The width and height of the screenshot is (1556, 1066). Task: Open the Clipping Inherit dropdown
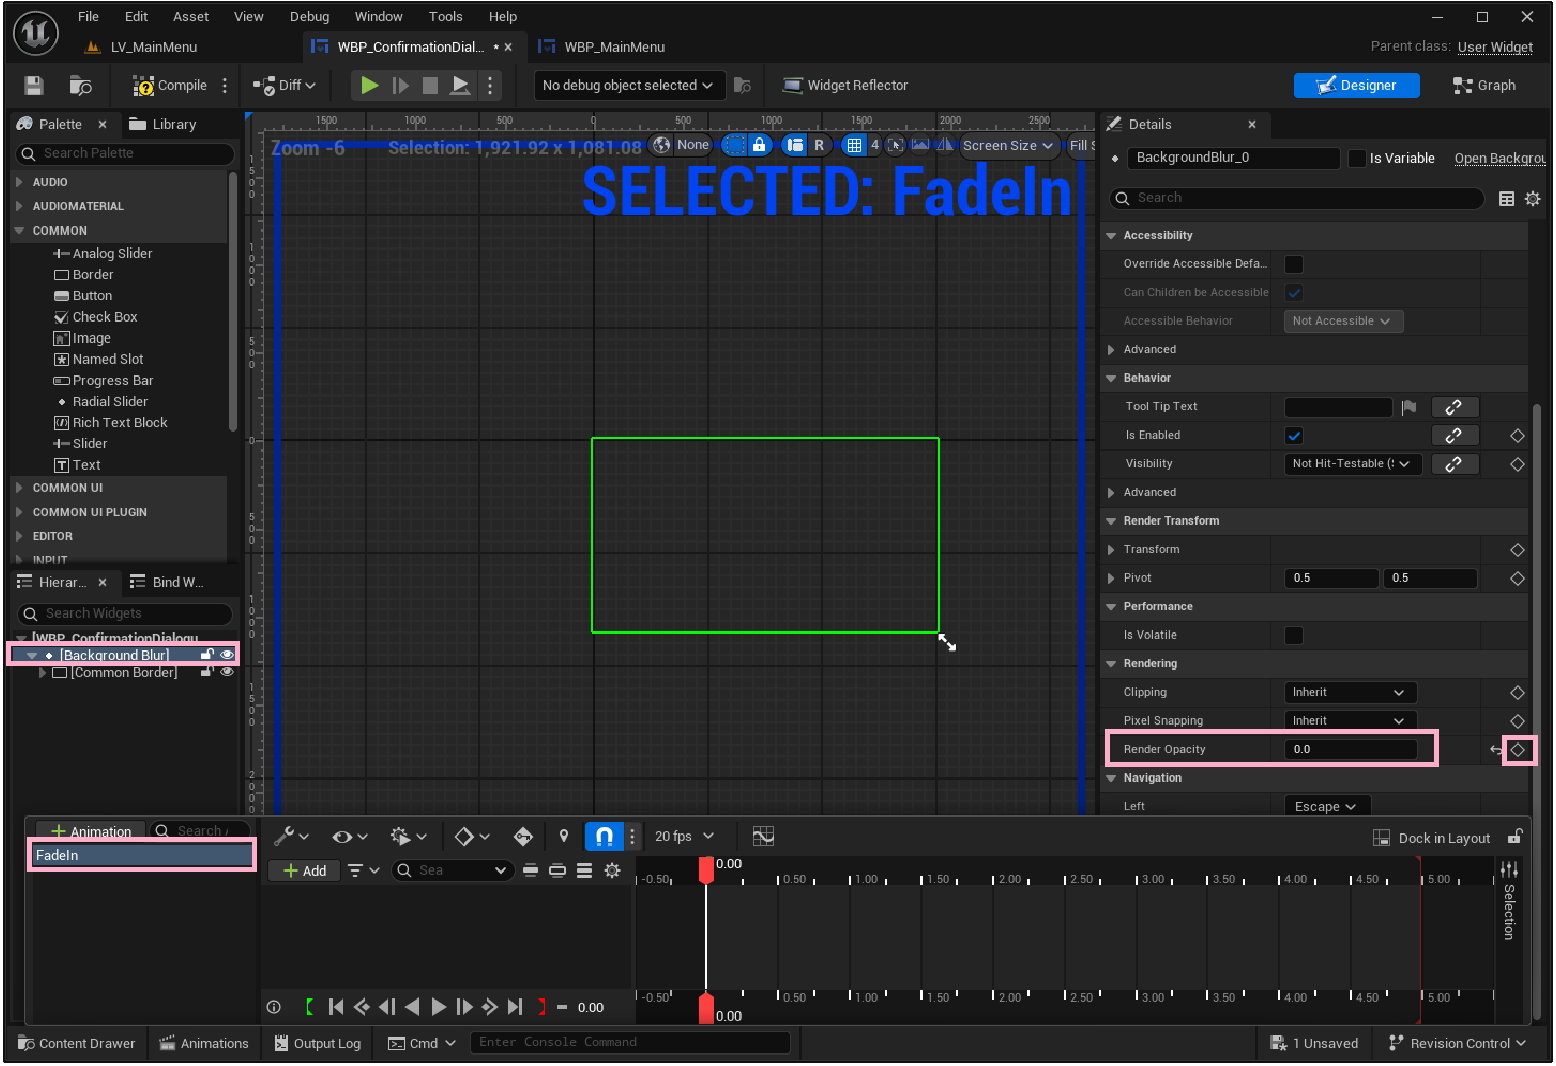[x=1350, y=693]
